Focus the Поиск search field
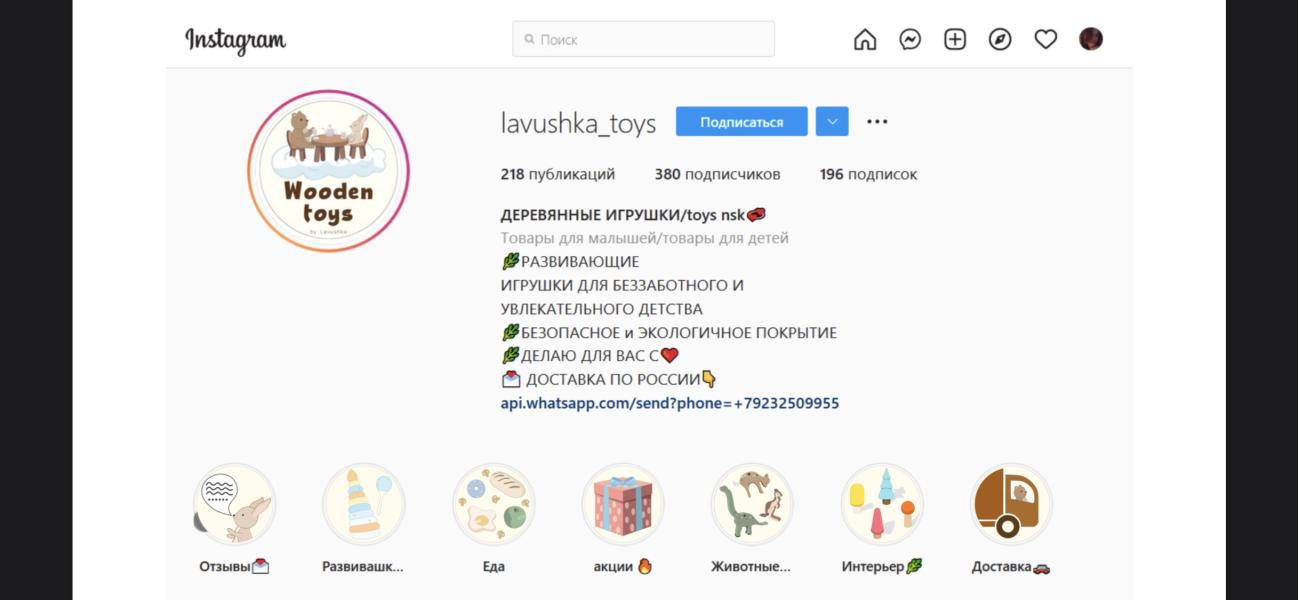Viewport: 1298px width, 600px height. 643,39
